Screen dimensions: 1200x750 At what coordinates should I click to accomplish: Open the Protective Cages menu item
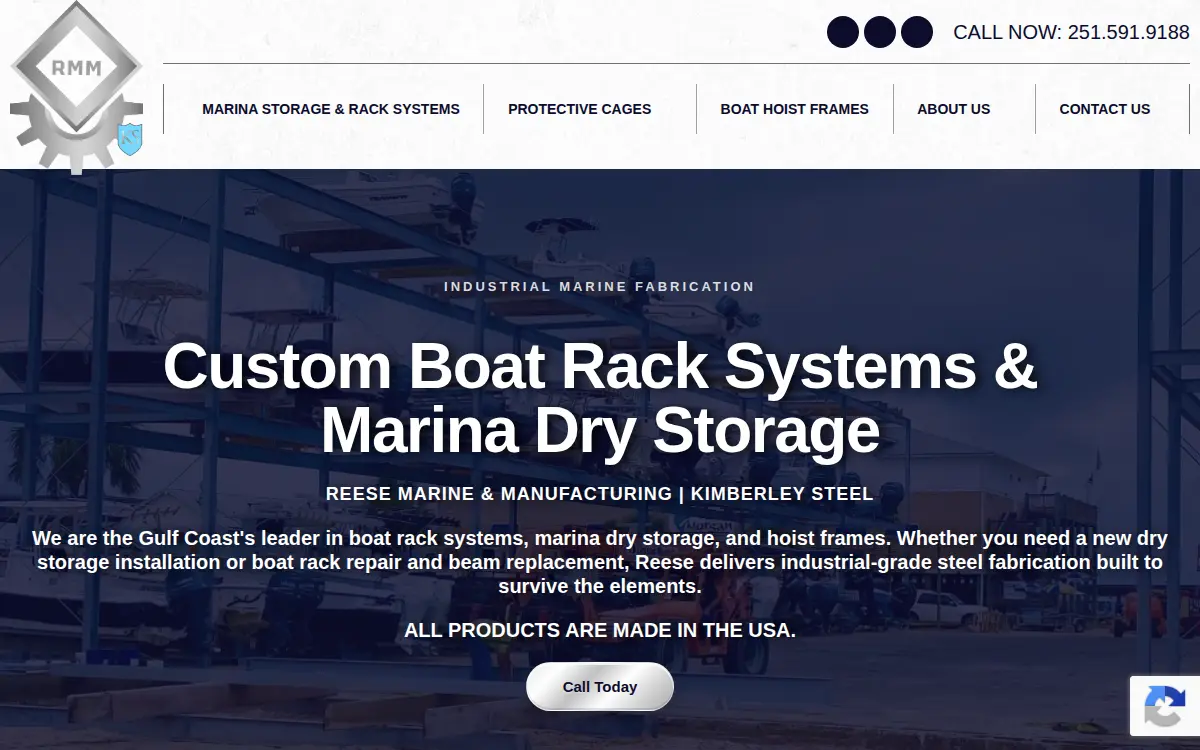tap(579, 109)
